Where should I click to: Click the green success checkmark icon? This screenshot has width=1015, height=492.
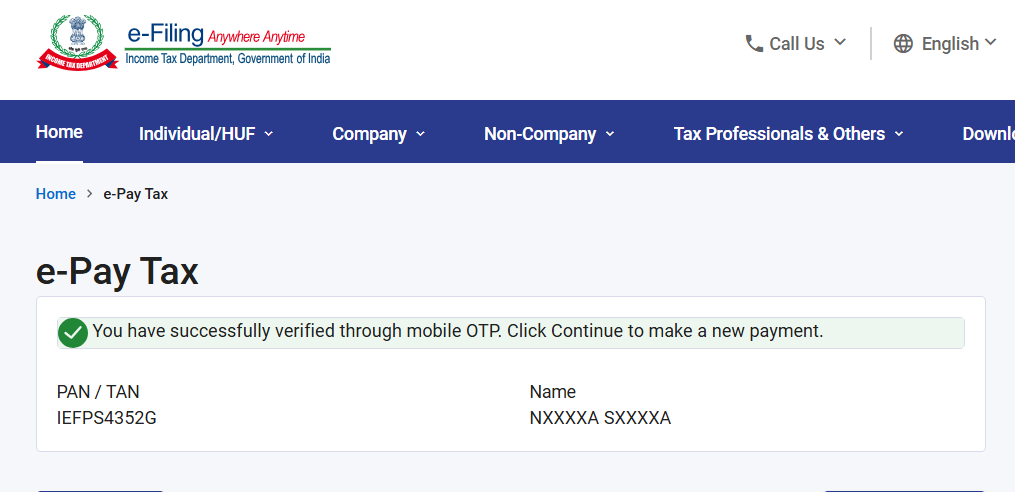(73, 333)
